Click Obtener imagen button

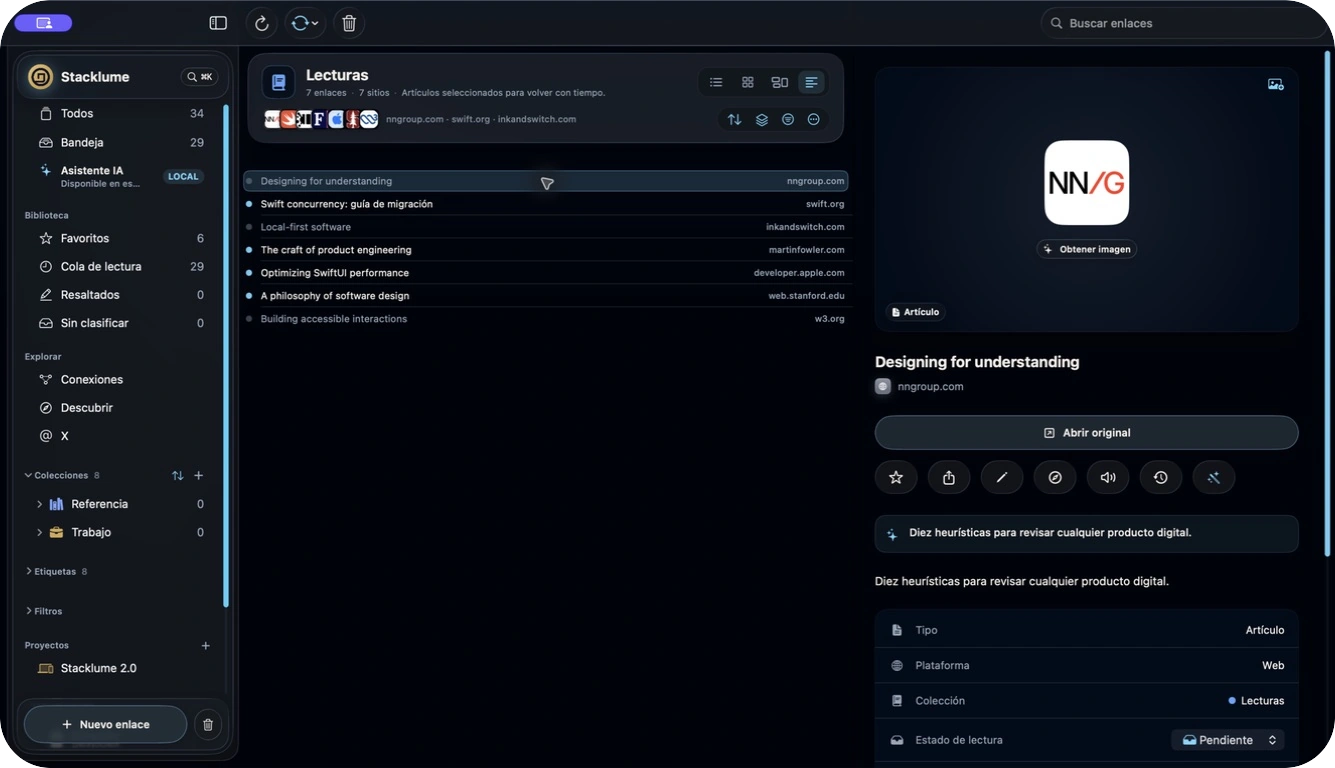click(1087, 249)
